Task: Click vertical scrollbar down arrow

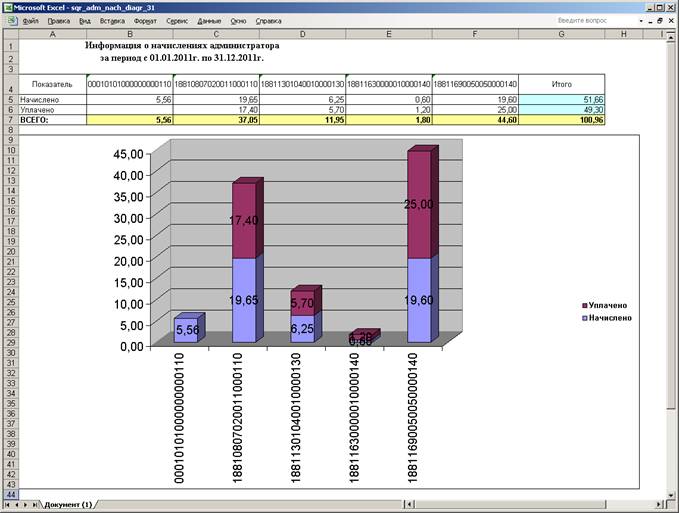Action: [x=671, y=494]
